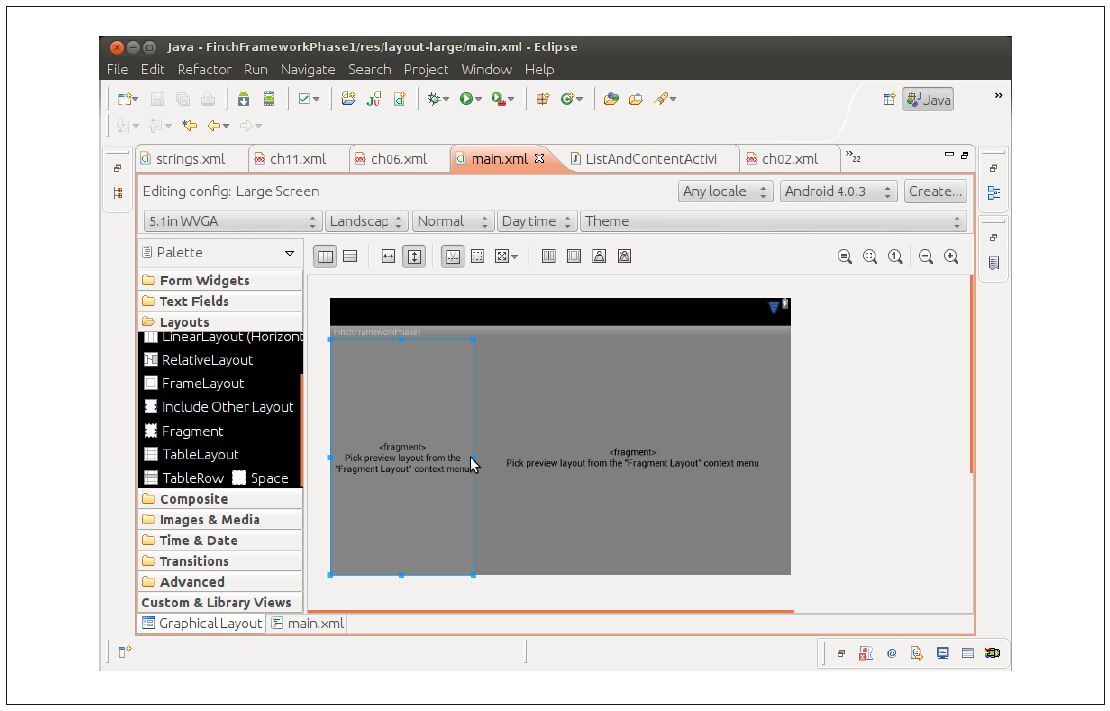Image resolution: width=1110 pixels, height=711 pixels.
Task: Click the green Run button icon
Action: click(x=466, y=99)
